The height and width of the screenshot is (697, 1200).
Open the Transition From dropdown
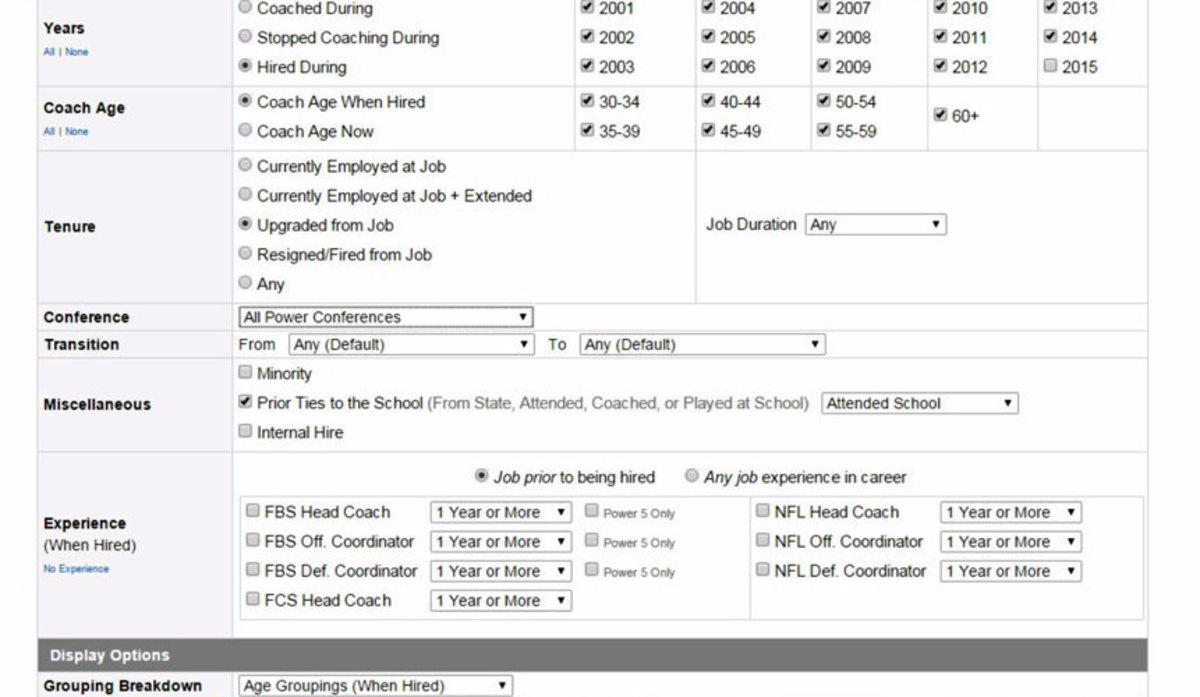pyautogui.click(x=411, y=344)
